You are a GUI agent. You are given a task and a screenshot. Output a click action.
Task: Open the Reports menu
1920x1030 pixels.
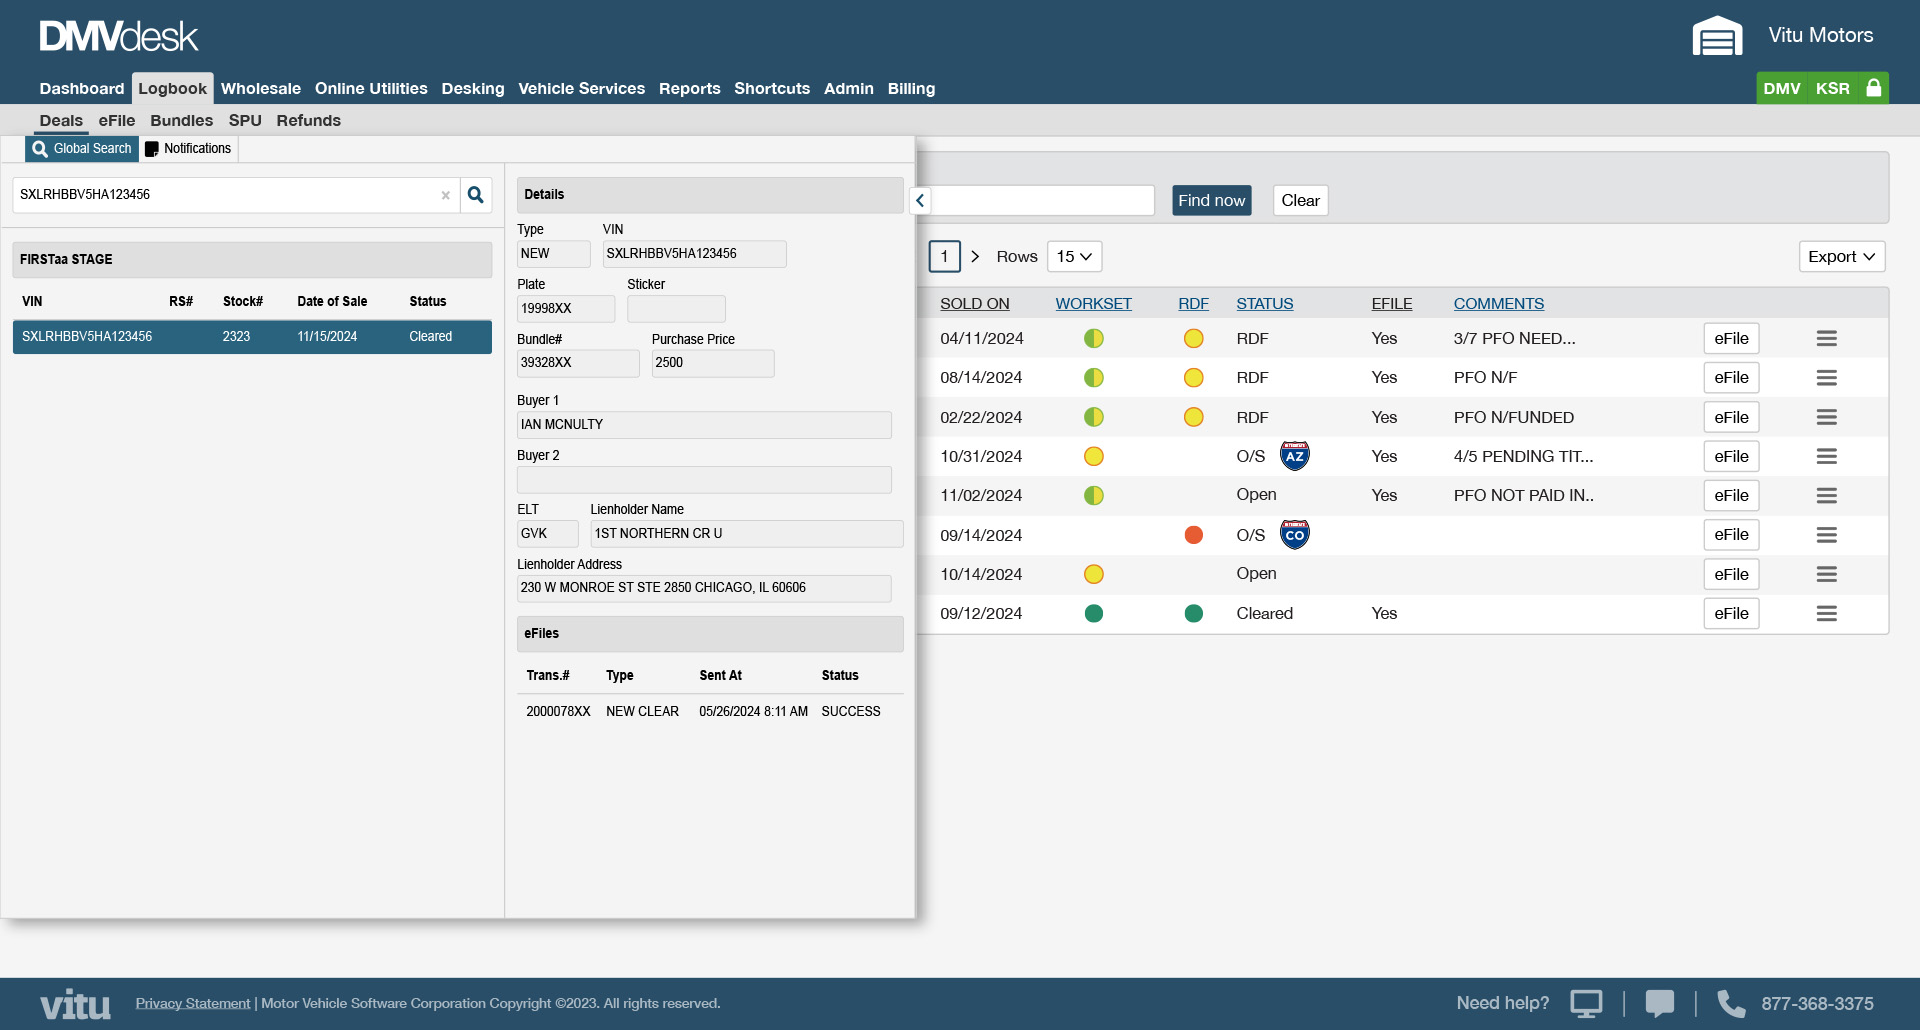(689, 88)
